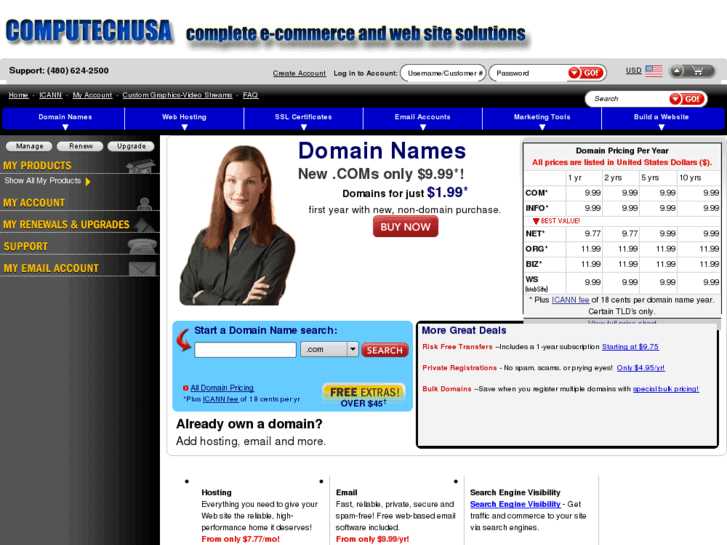
Task: Focus the Password field
Action: (529, 73)
